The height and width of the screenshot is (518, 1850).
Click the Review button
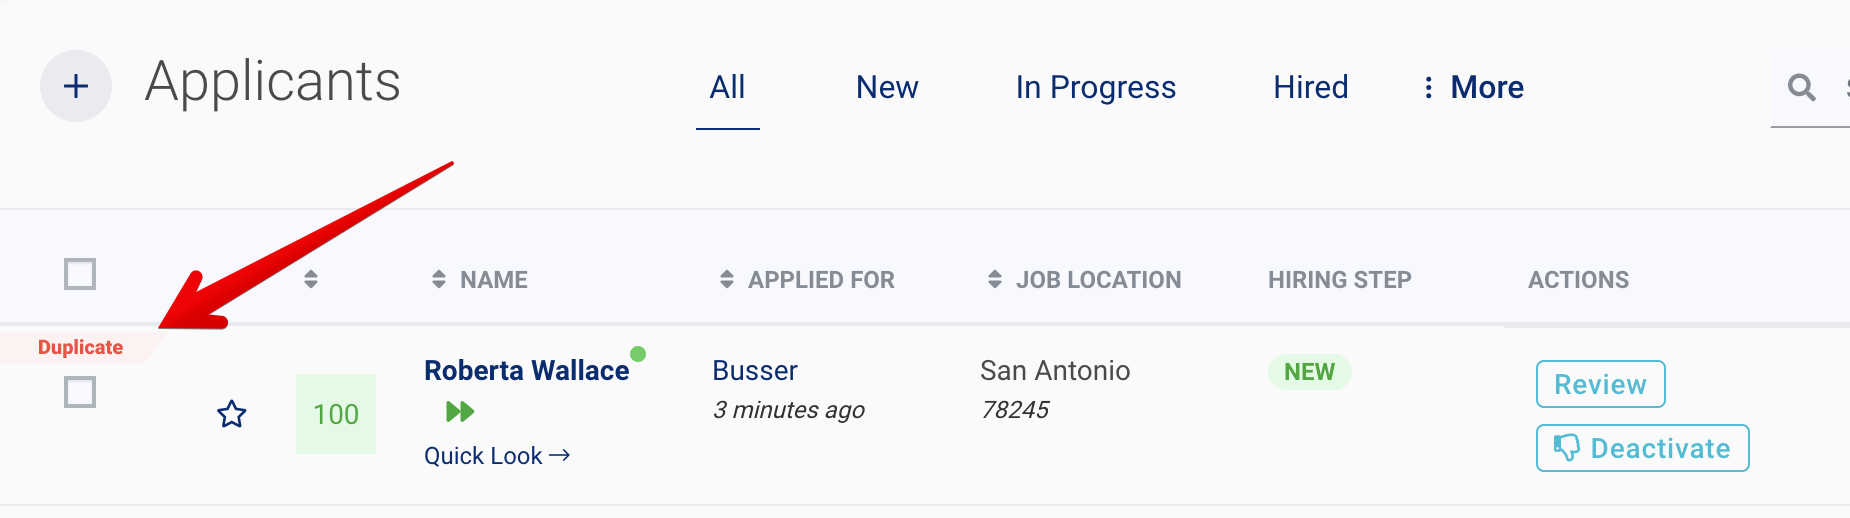pyautogui.click(x=1600, y=384)
